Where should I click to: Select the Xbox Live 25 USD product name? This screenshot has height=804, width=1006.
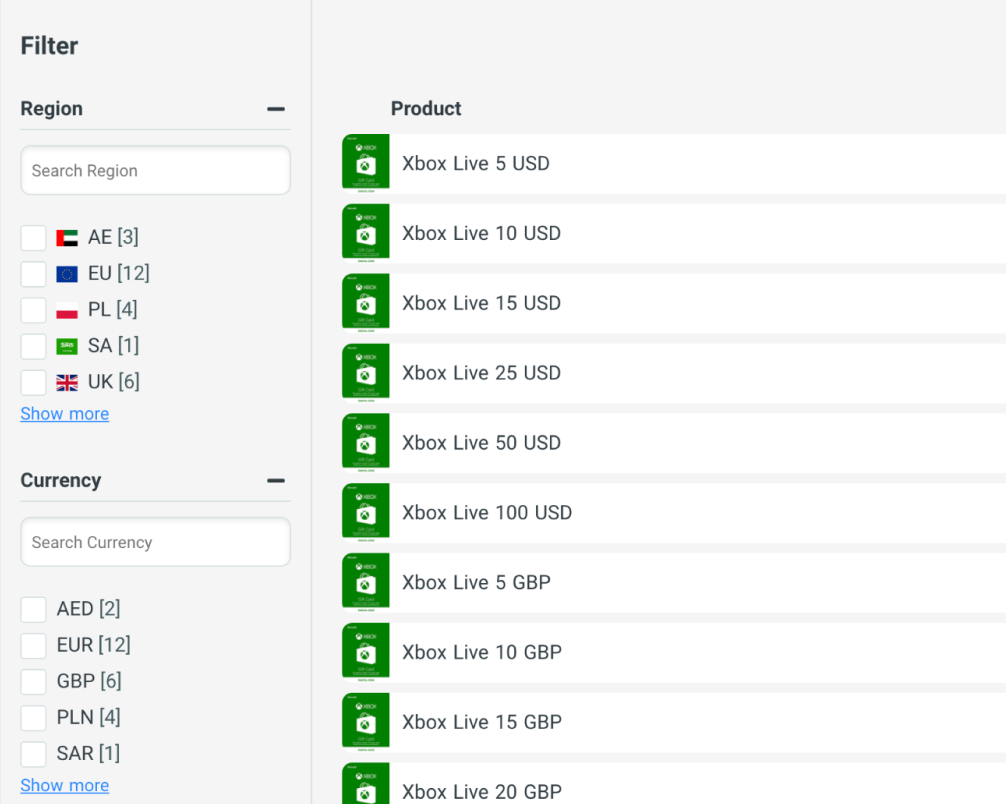(x=482, y=373)
